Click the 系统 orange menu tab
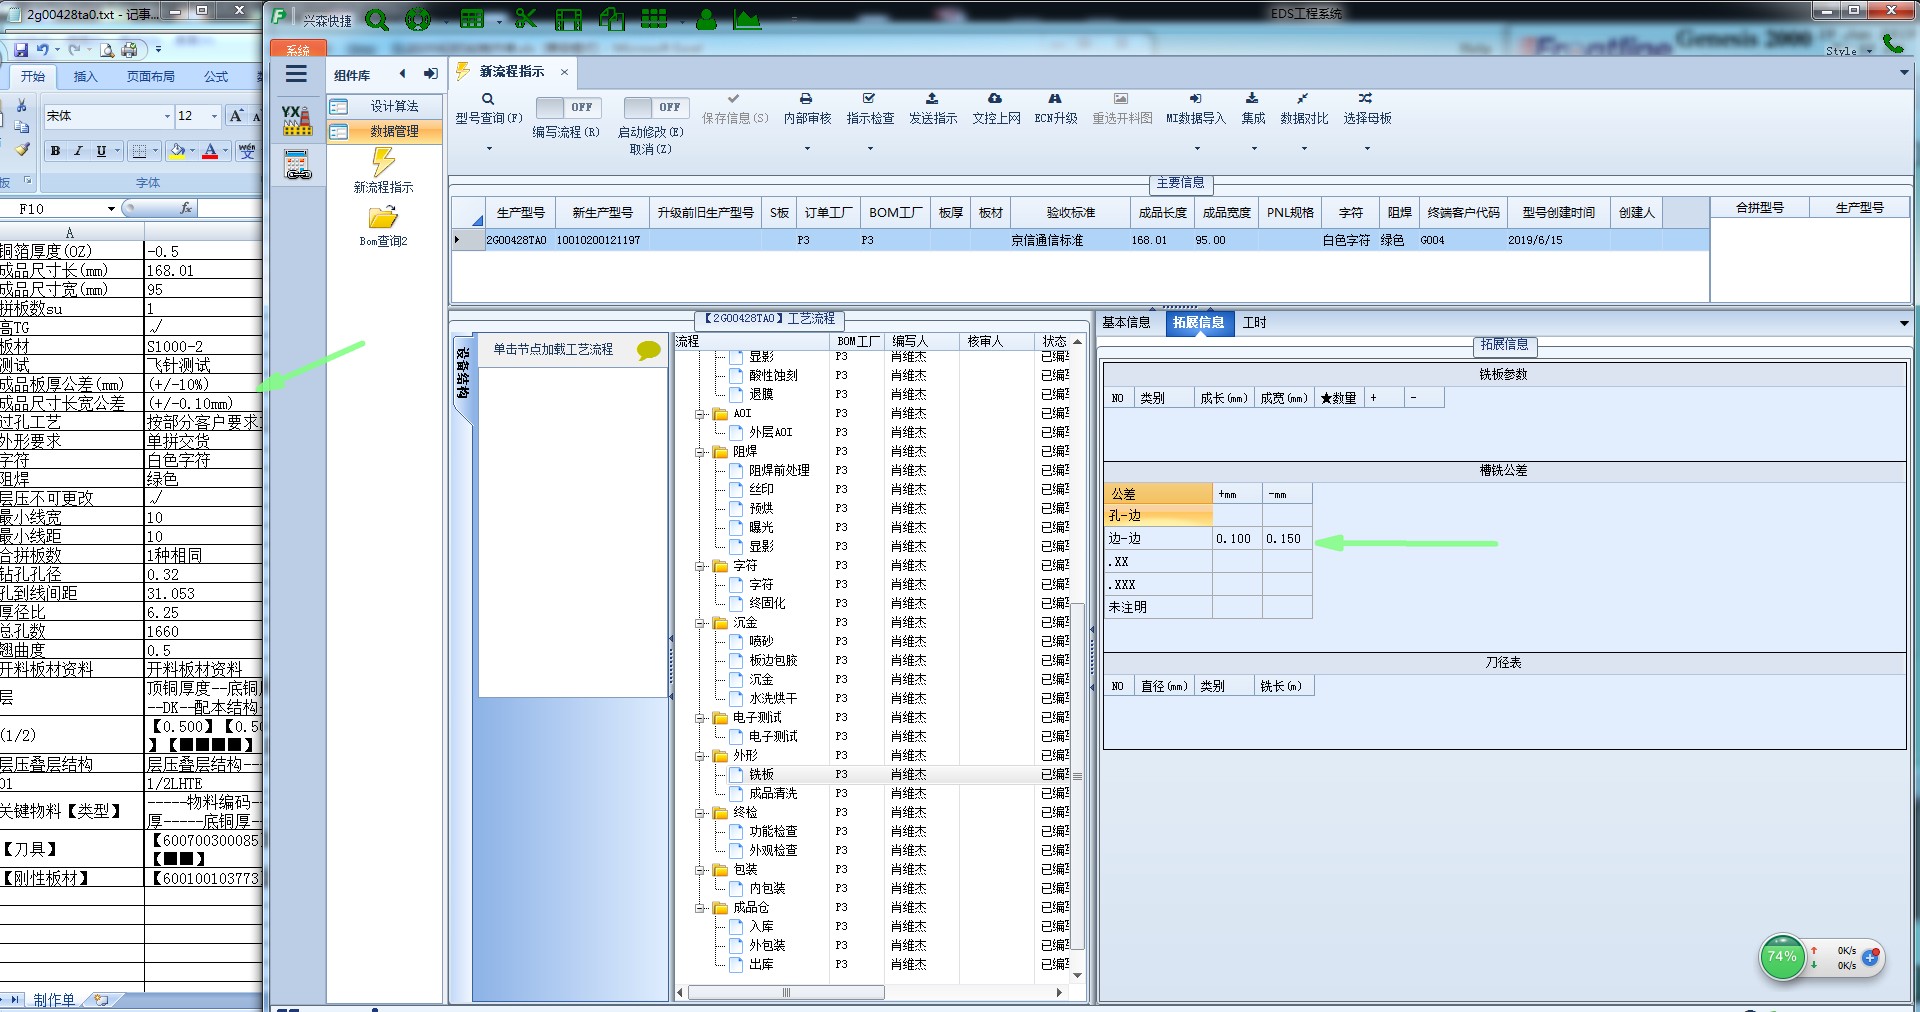This screenshot has height=1012, width=1920. pos(297,49)
